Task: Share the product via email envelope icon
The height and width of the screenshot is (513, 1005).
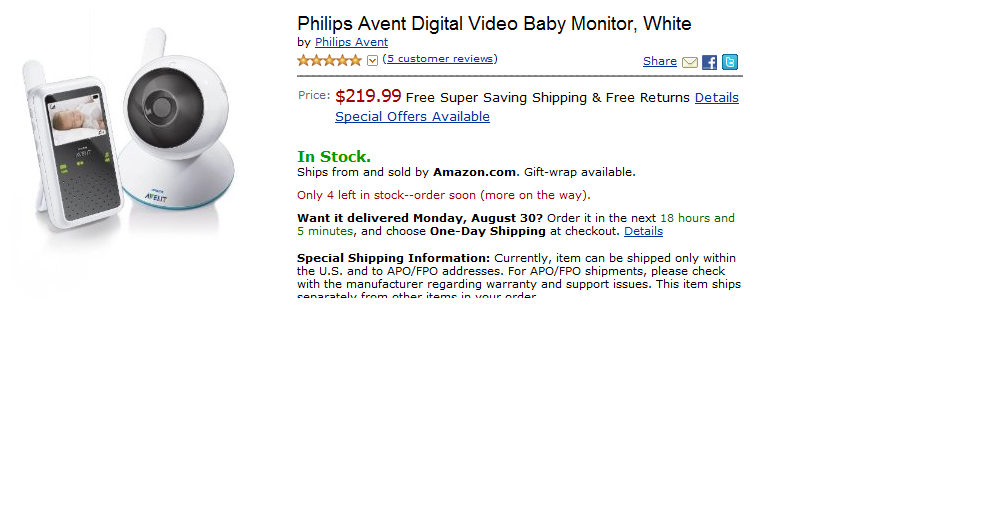Action: (x=690, y=62)
